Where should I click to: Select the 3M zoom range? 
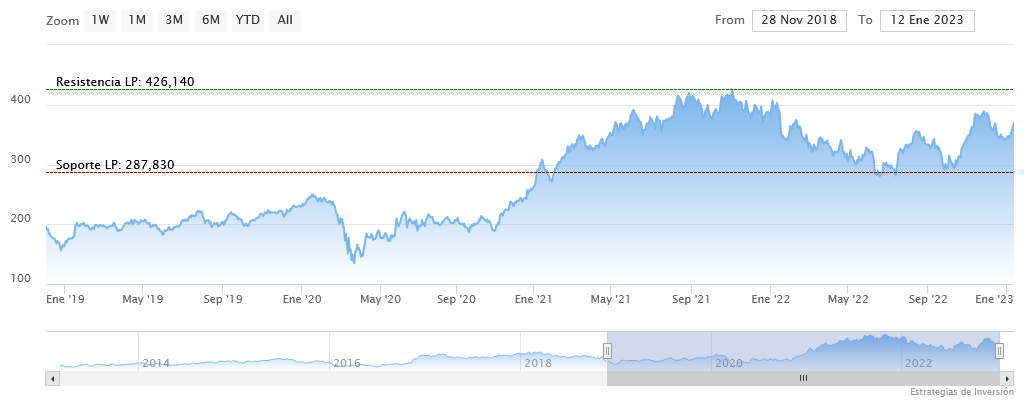click(174, 20)
